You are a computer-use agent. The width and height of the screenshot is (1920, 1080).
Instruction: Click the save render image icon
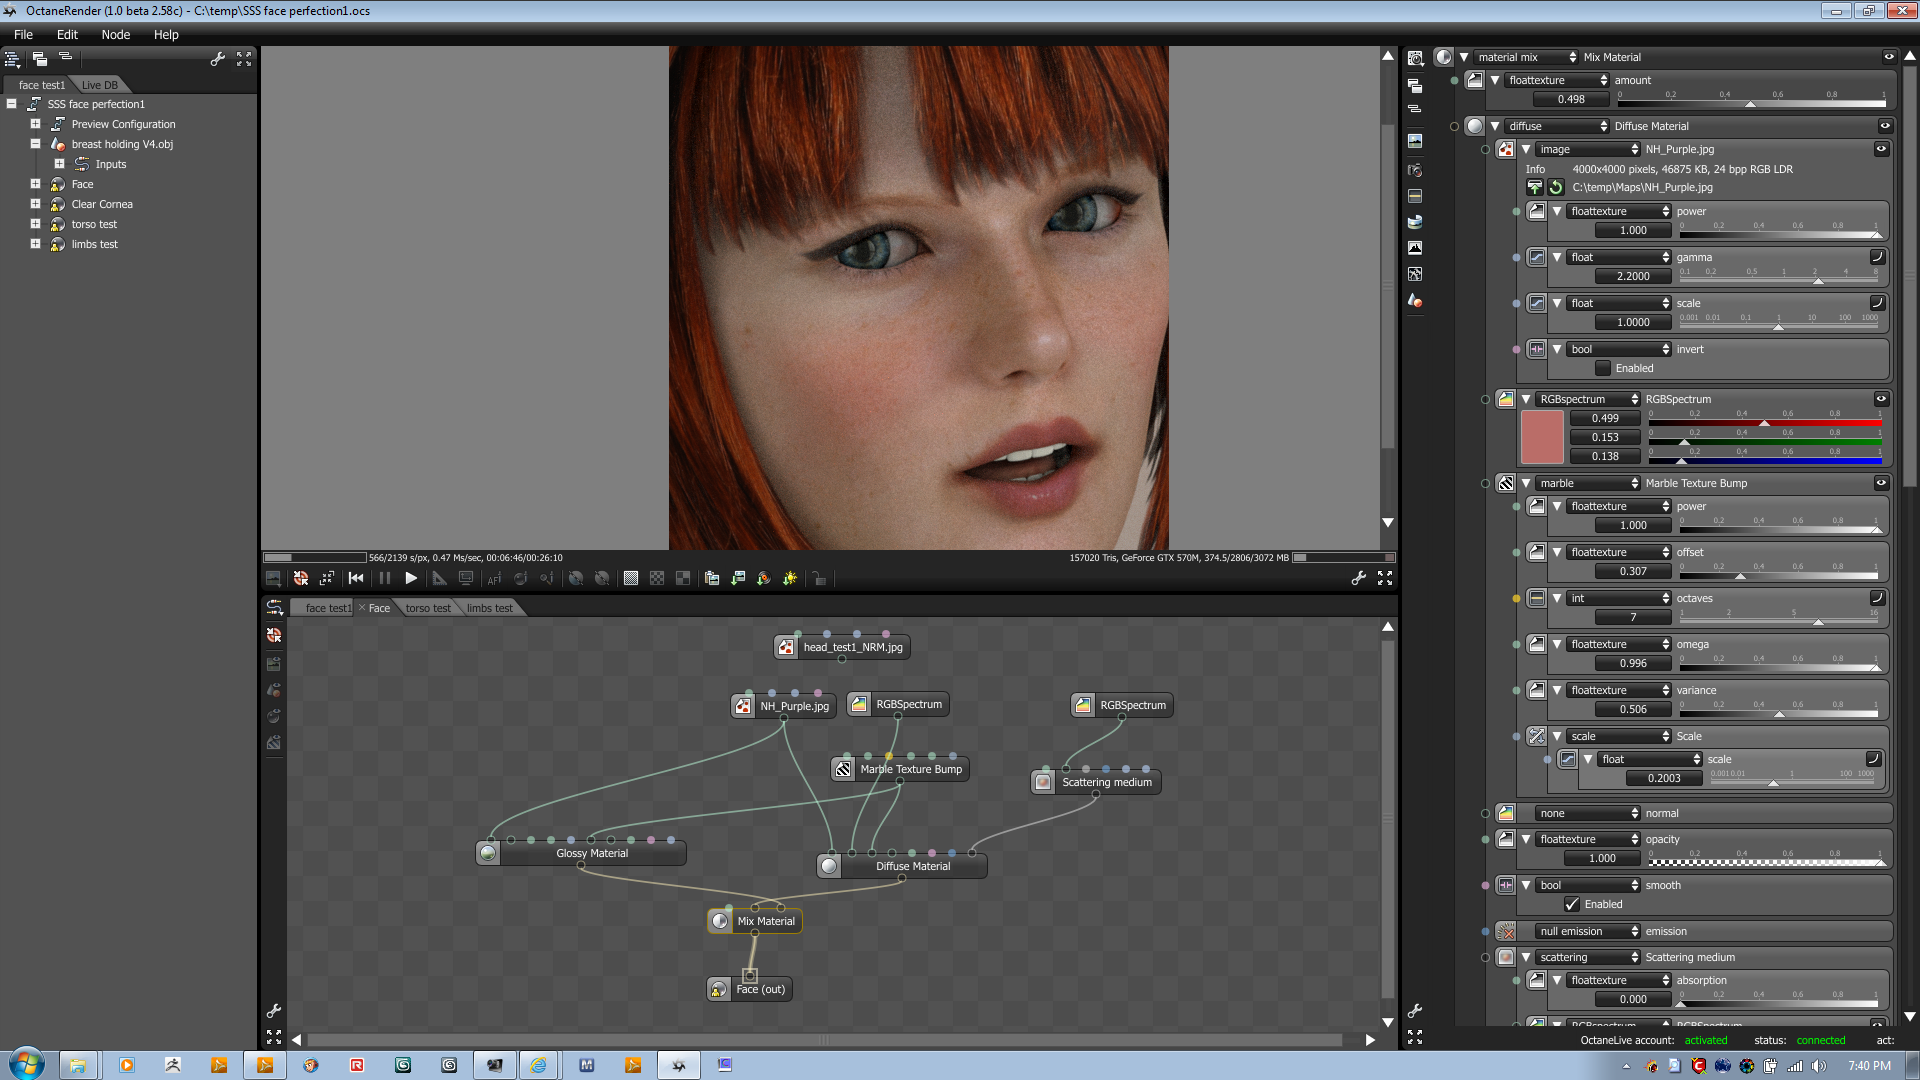(737, 578)
